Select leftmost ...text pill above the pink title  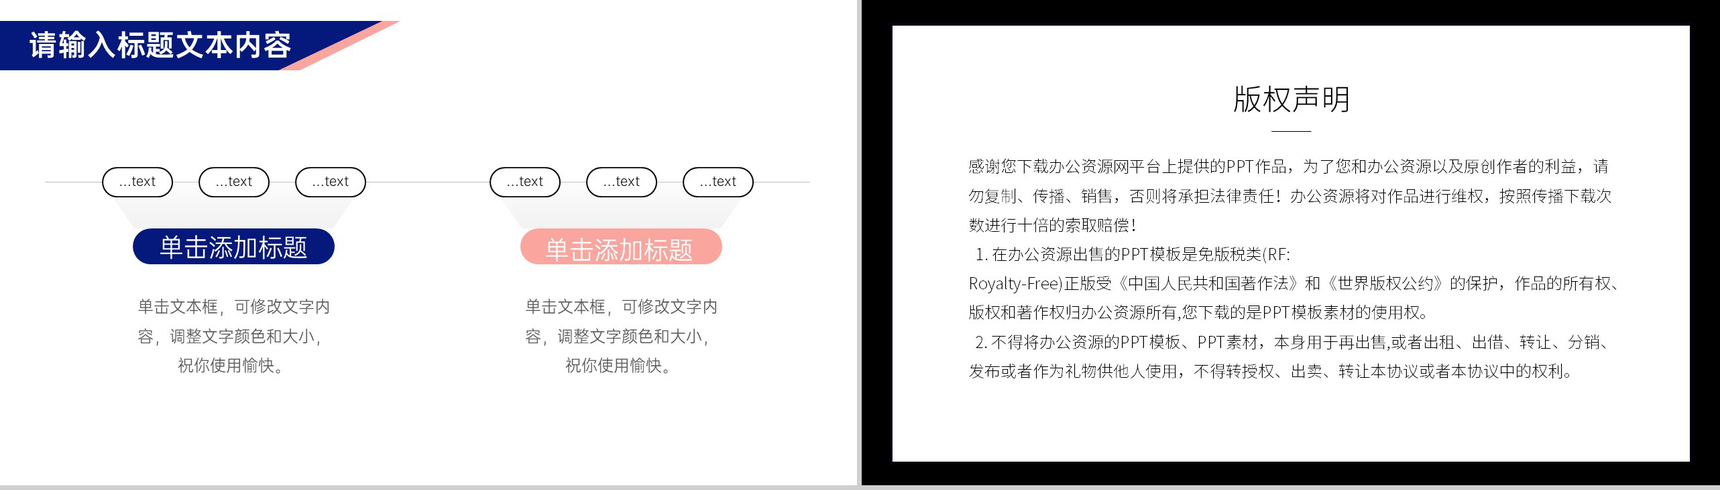525,182
